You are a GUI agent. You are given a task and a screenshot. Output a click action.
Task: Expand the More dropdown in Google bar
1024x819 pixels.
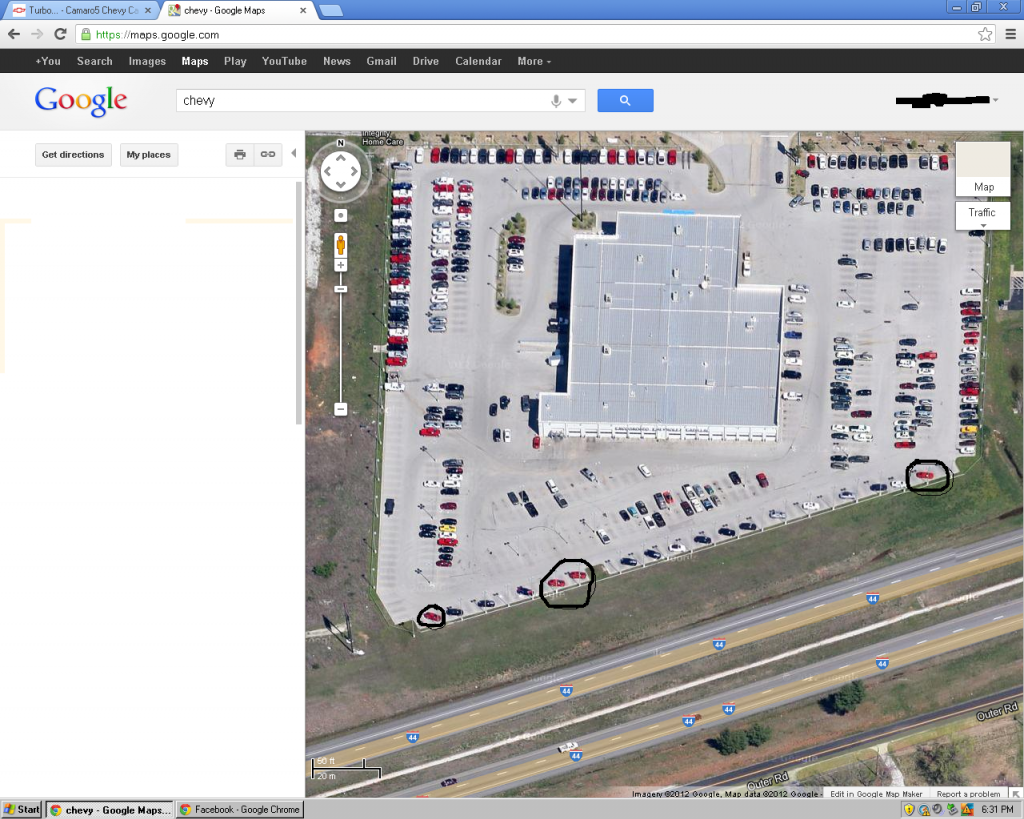click(534, 61)
